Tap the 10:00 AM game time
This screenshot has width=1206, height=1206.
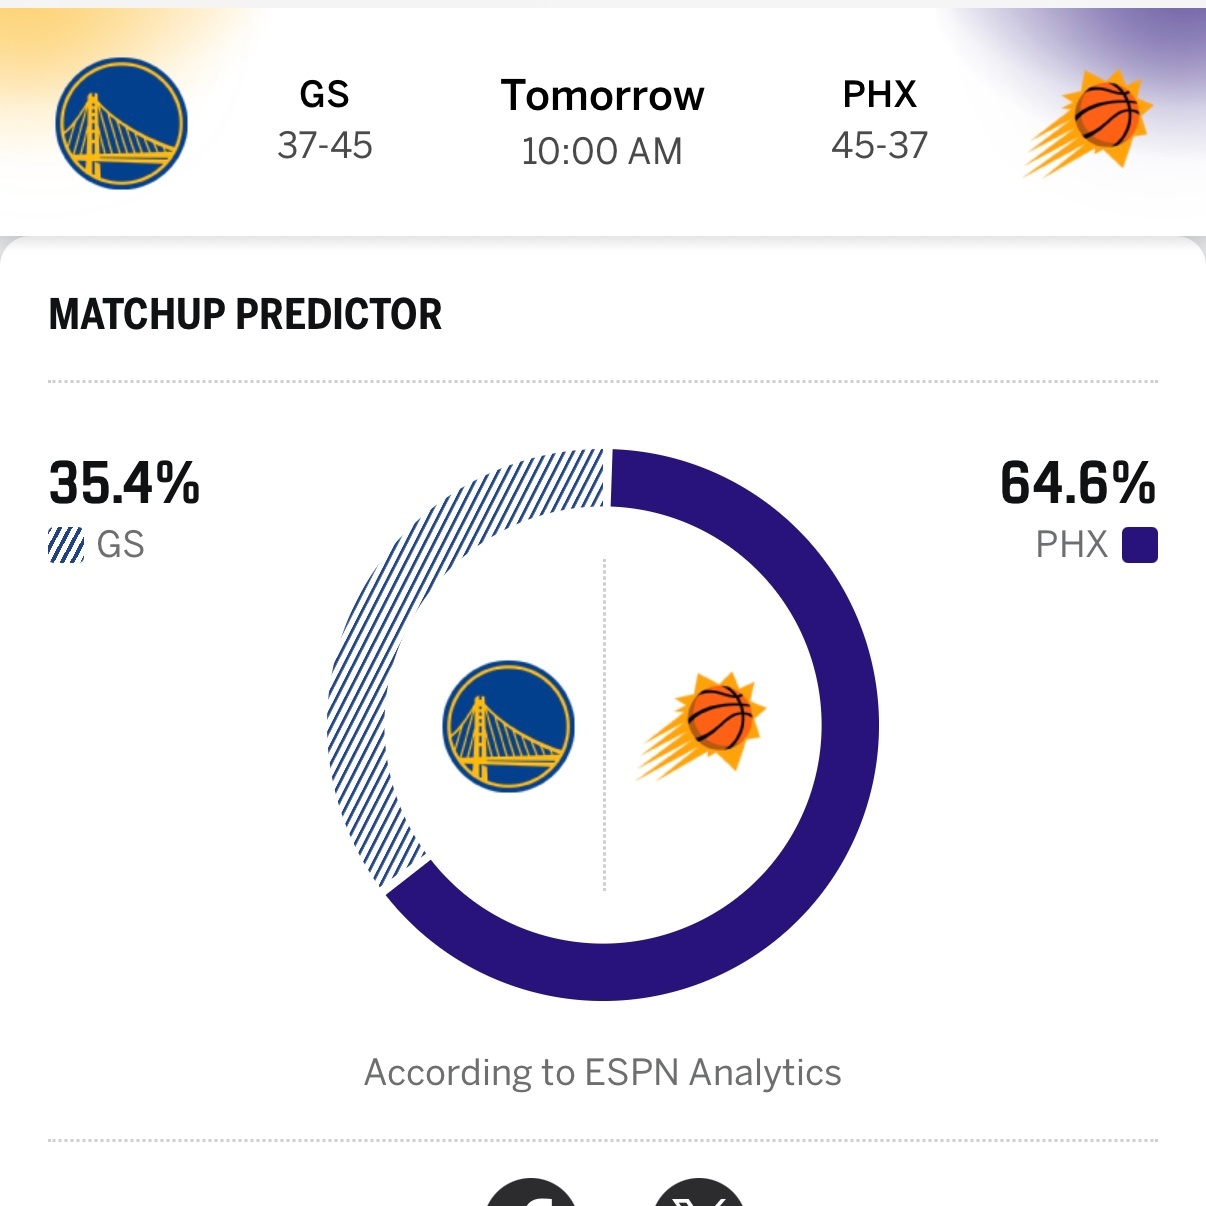[602, 152]
